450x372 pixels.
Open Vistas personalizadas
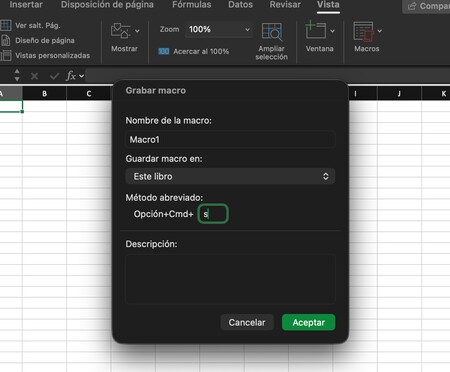tap(52, 56)
